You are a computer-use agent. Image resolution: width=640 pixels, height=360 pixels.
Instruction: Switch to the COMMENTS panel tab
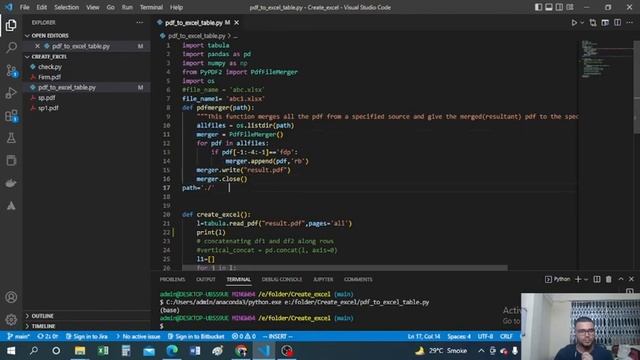click(358, 280)
